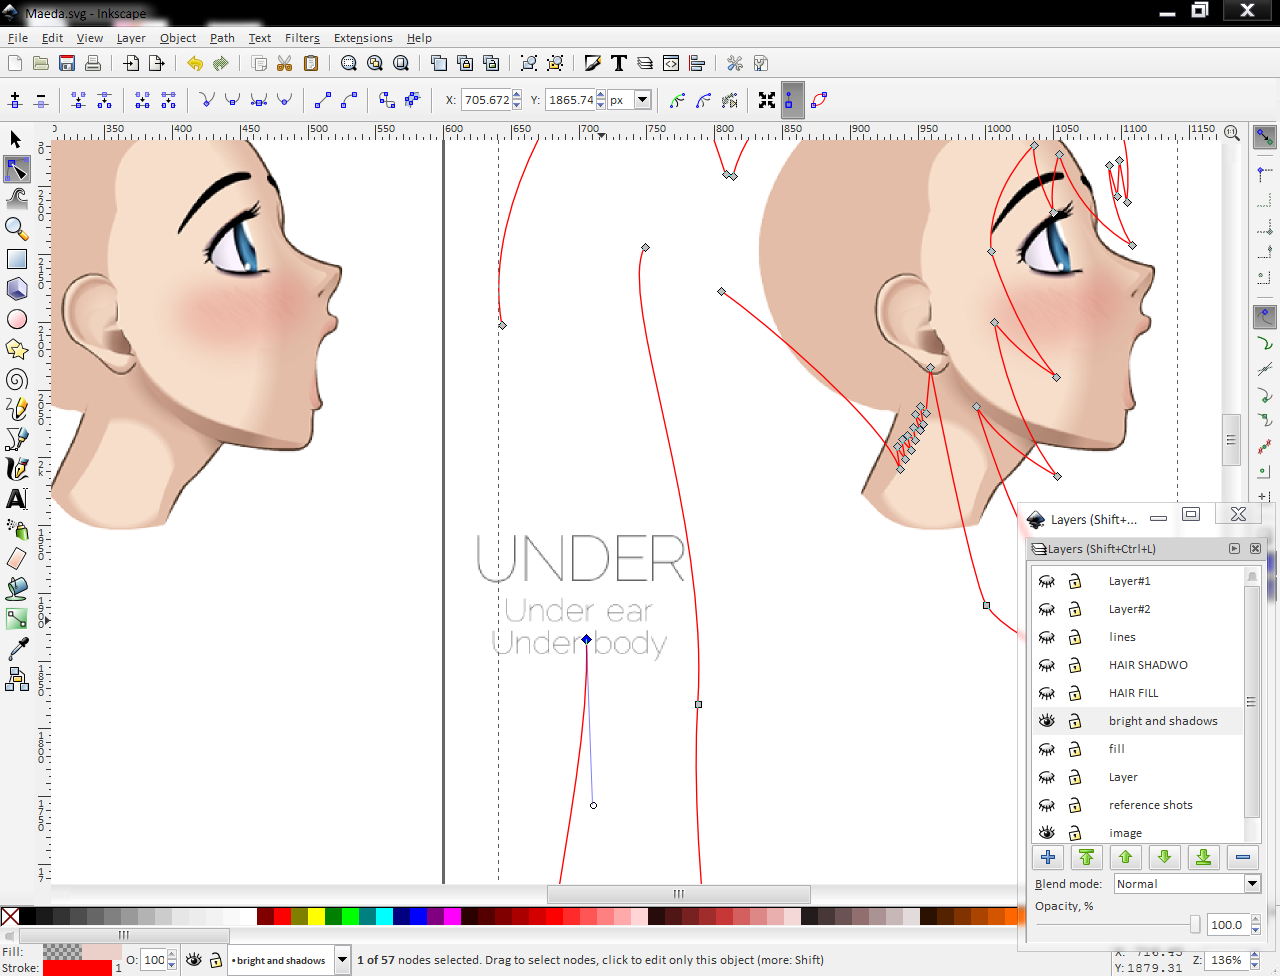1280x976 pixels.
Task: Click the Save document icon
Action: [x=67, y=63]
